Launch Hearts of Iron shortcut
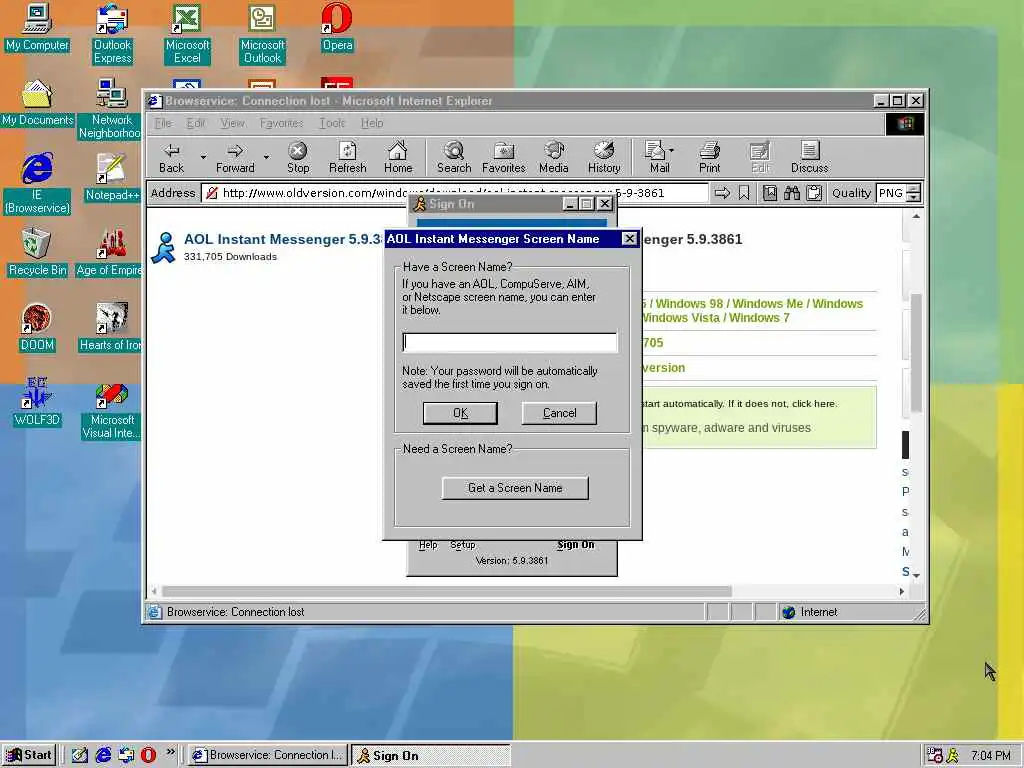 coord(110,328)
